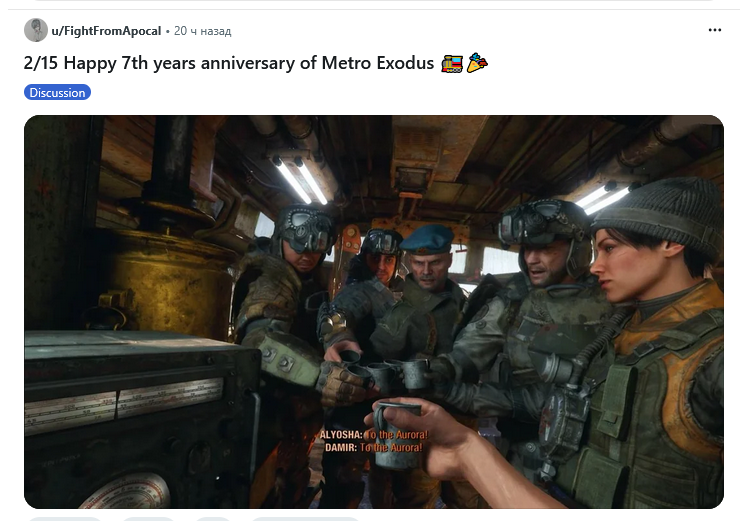
Task: Click the train emoji in the title
Action: pos(451,63)
